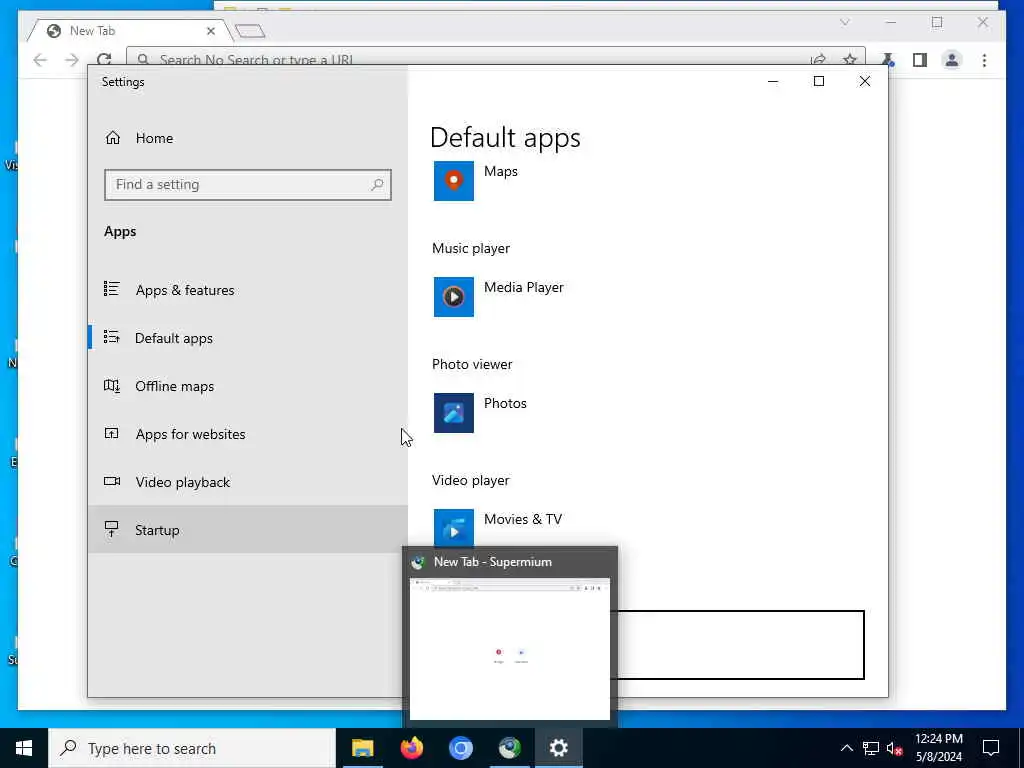The height and width of the screenshot is (768, 1024).
Task: Open Home in Settings sidebar
Action: coord(248,138)
